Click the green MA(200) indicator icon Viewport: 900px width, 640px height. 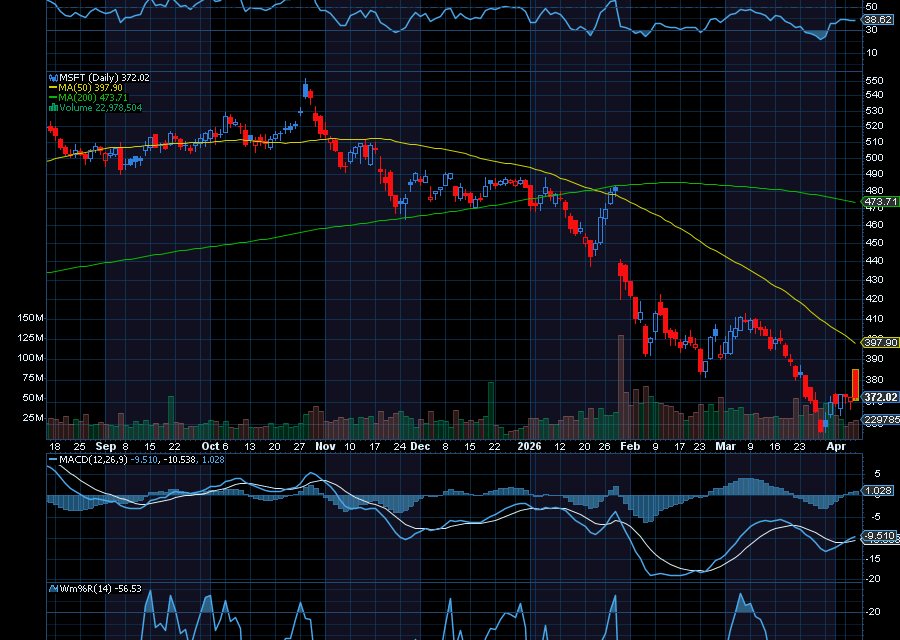pos(52,97)
